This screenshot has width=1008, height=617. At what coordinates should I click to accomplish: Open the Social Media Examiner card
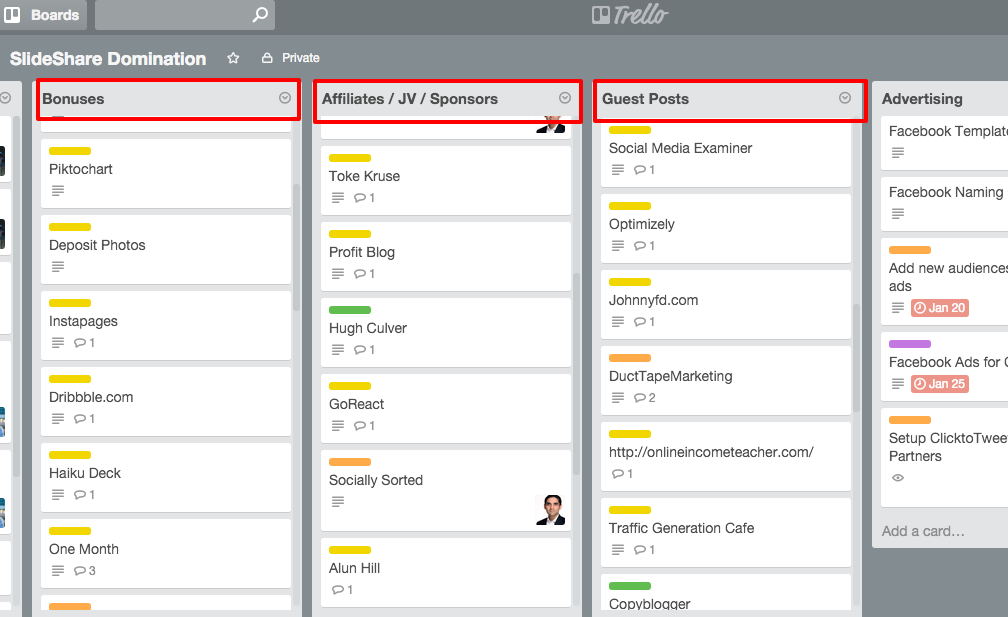pos(726,155)
